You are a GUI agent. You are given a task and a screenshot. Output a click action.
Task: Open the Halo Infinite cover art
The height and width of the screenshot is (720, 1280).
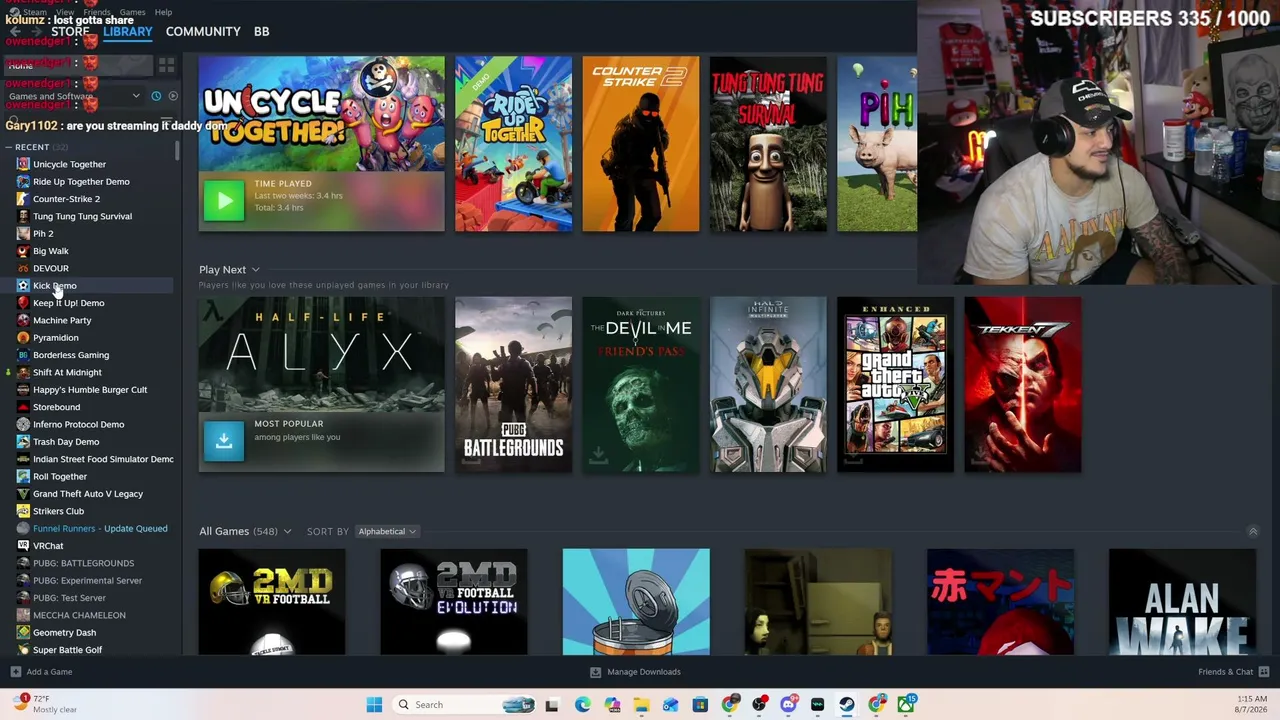coord(768,384)
